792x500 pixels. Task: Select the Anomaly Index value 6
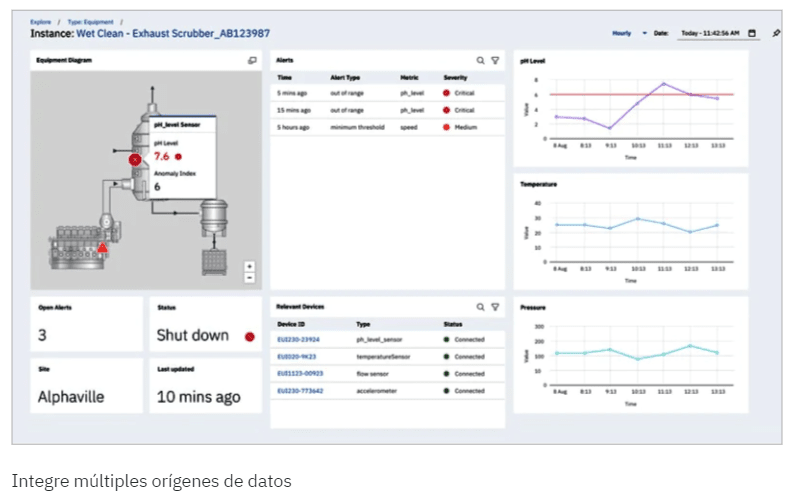(x=157, y=187)
